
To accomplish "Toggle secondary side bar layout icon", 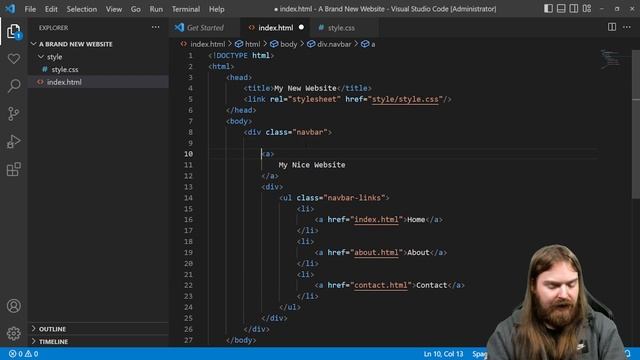I will point(574,9).
